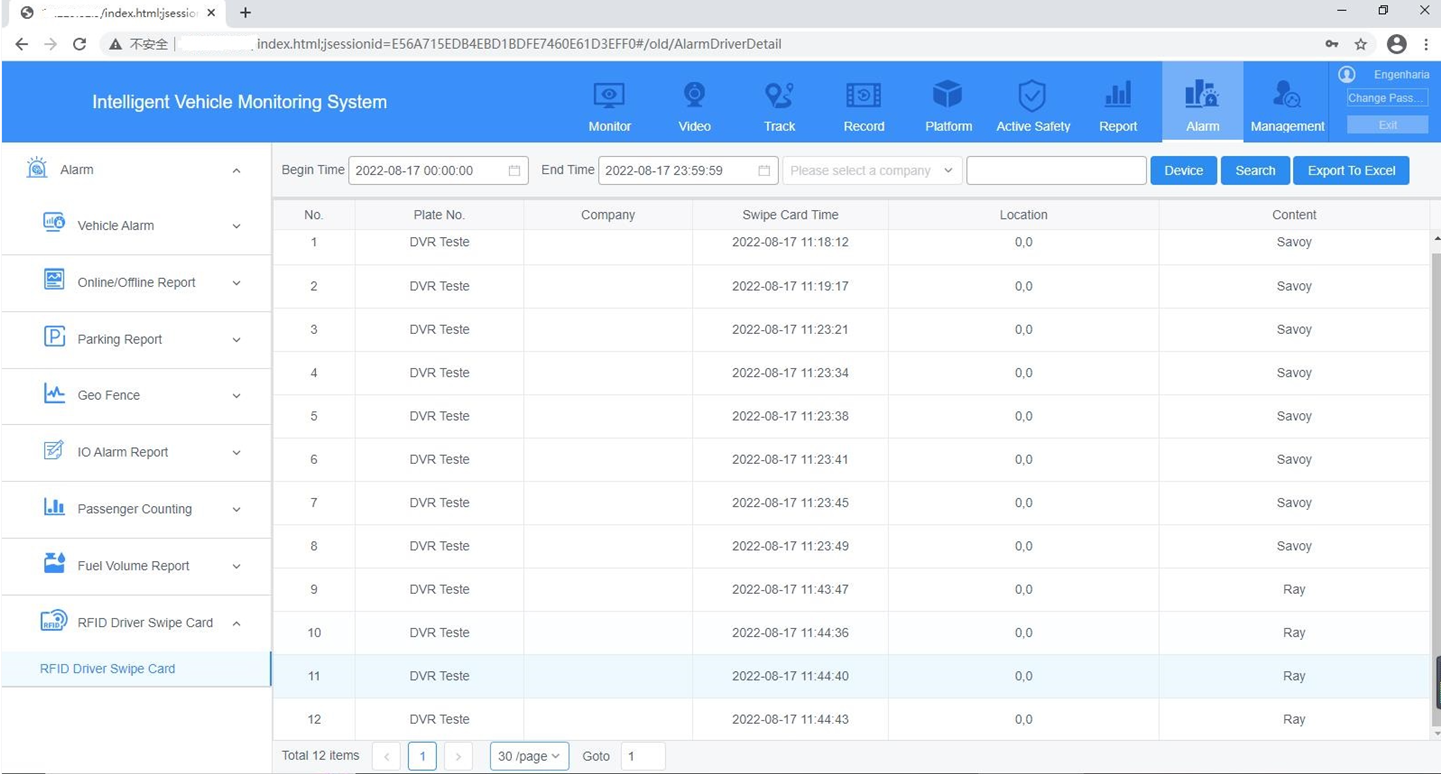The width and height of the screenshot is (1441, 774).
Task: Click the Device button
Action: pyautogui.click(x=1183, y=170)
